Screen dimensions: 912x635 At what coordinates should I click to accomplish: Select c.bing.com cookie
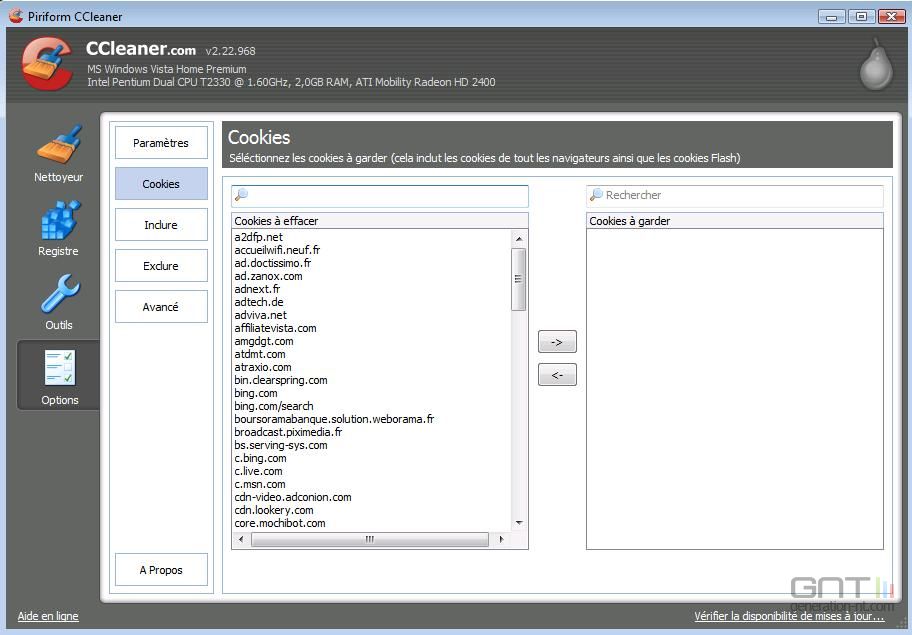261,458
